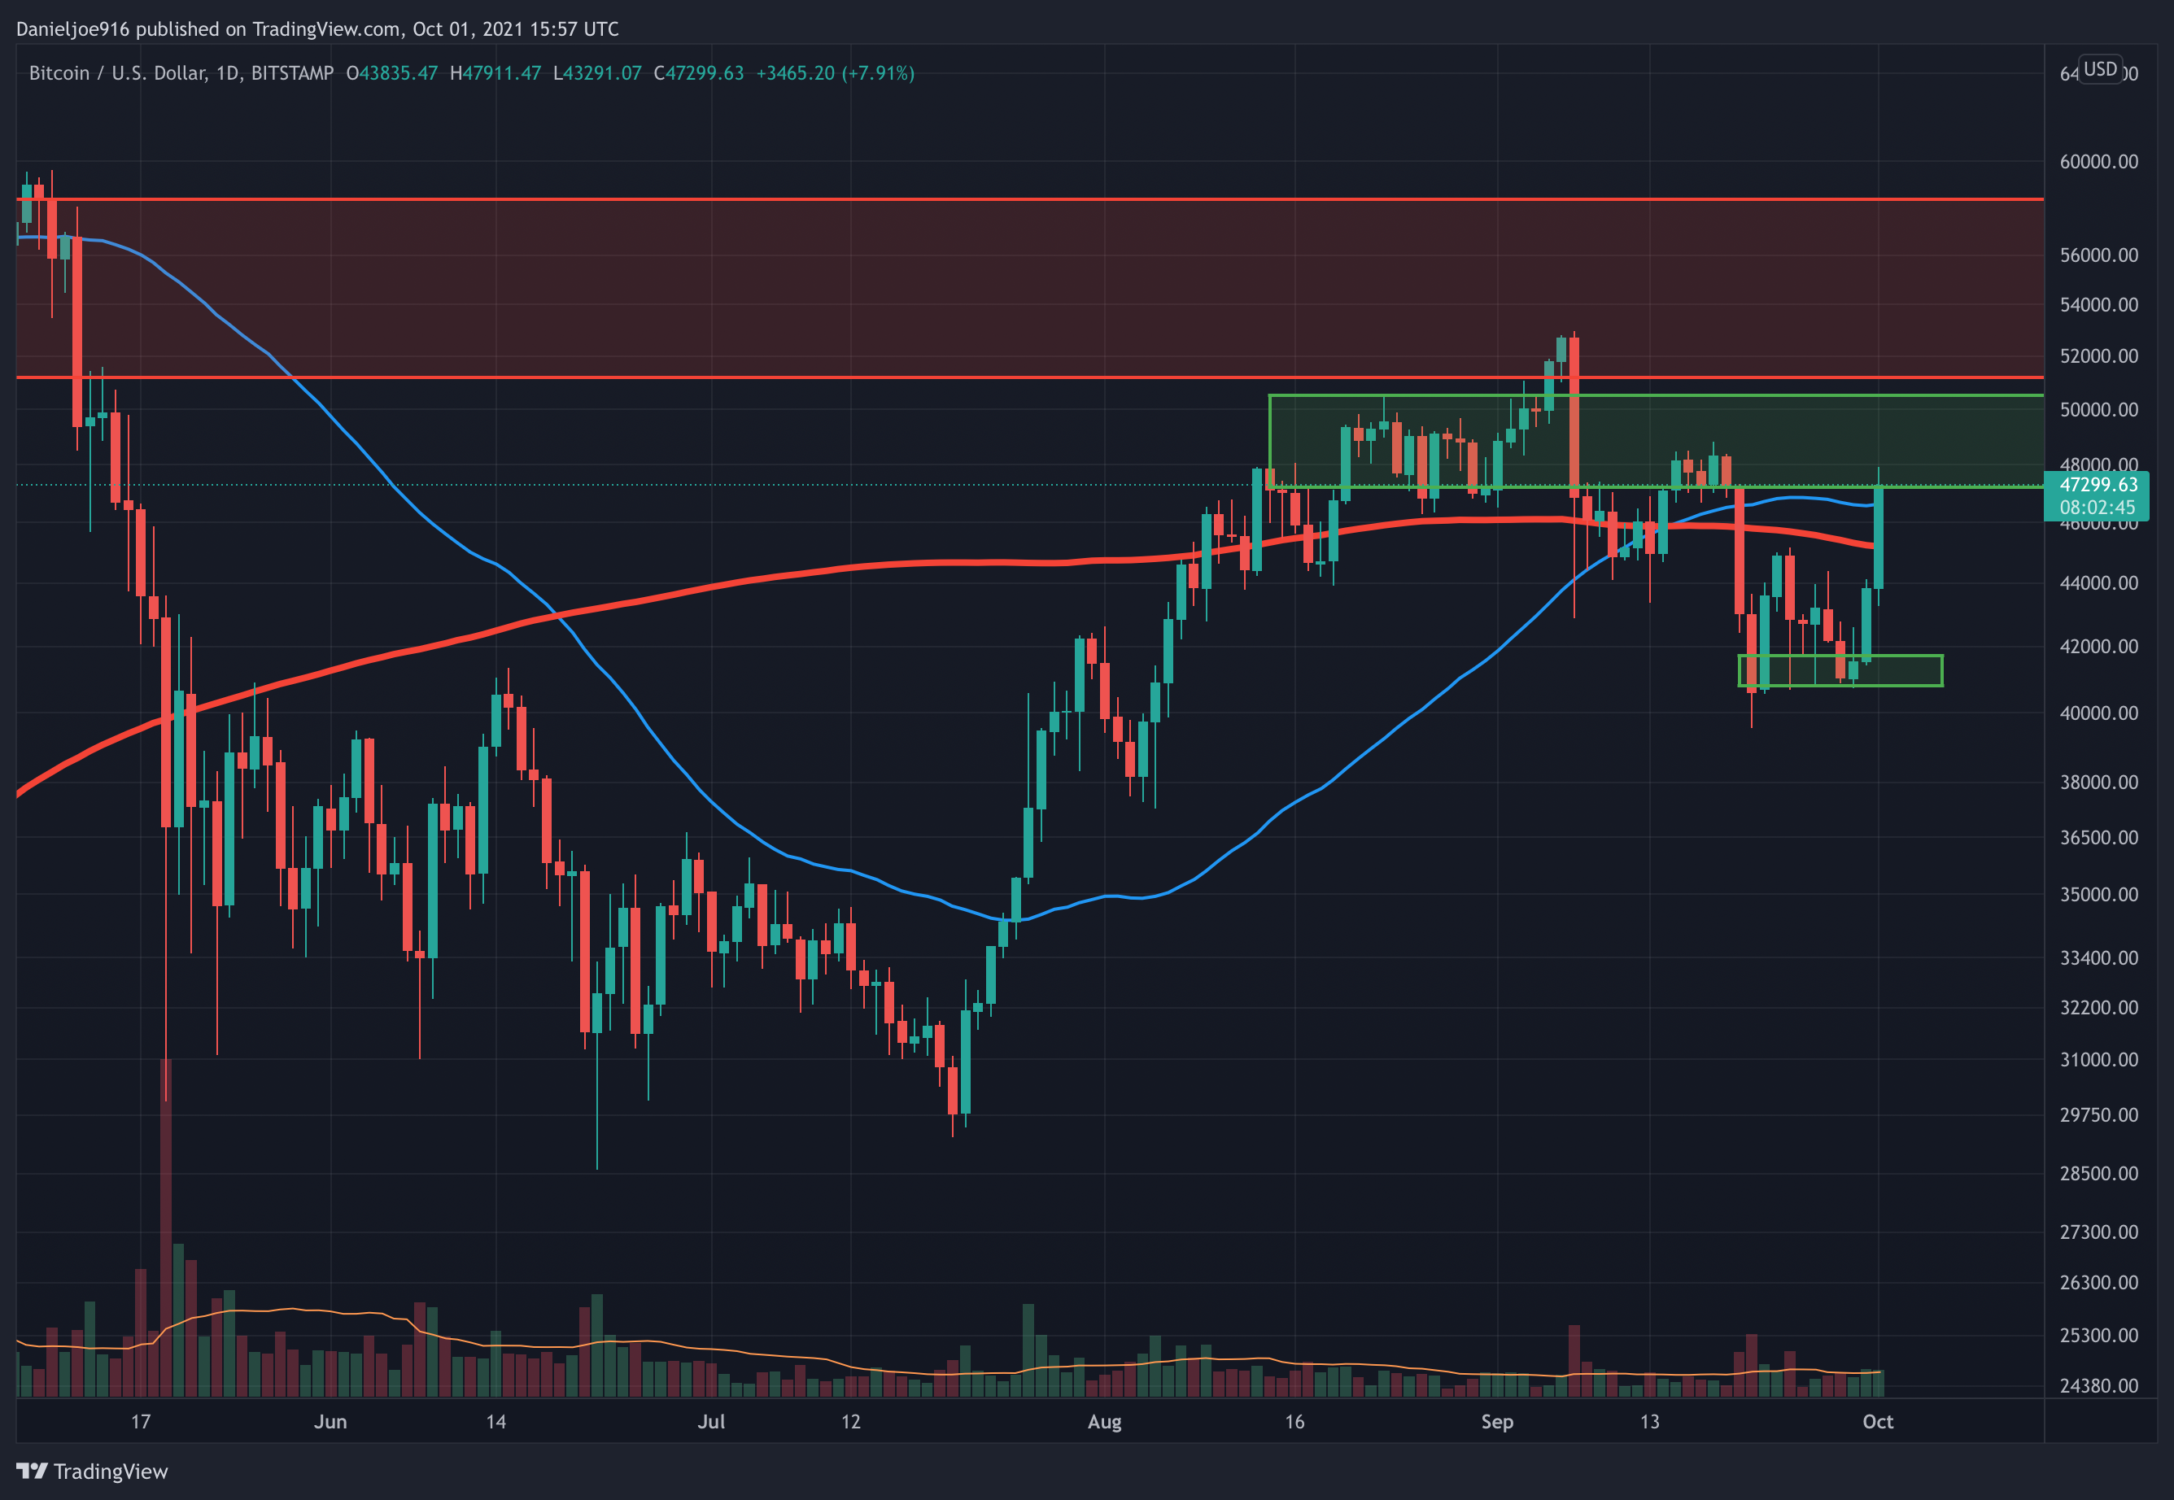Click the 40000.00 price axis label

2099,713
